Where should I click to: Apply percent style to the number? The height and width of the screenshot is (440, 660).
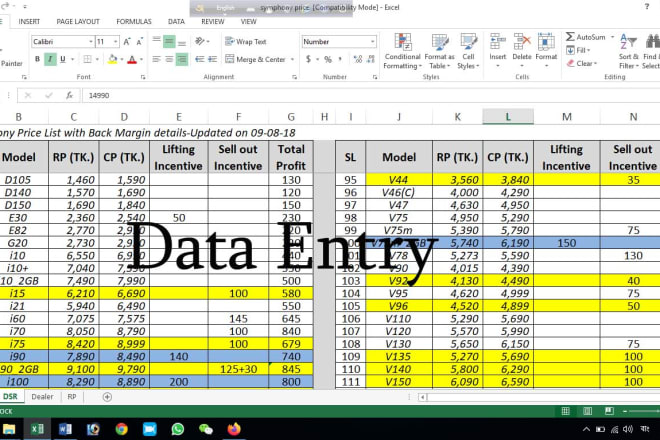(328, 59)
